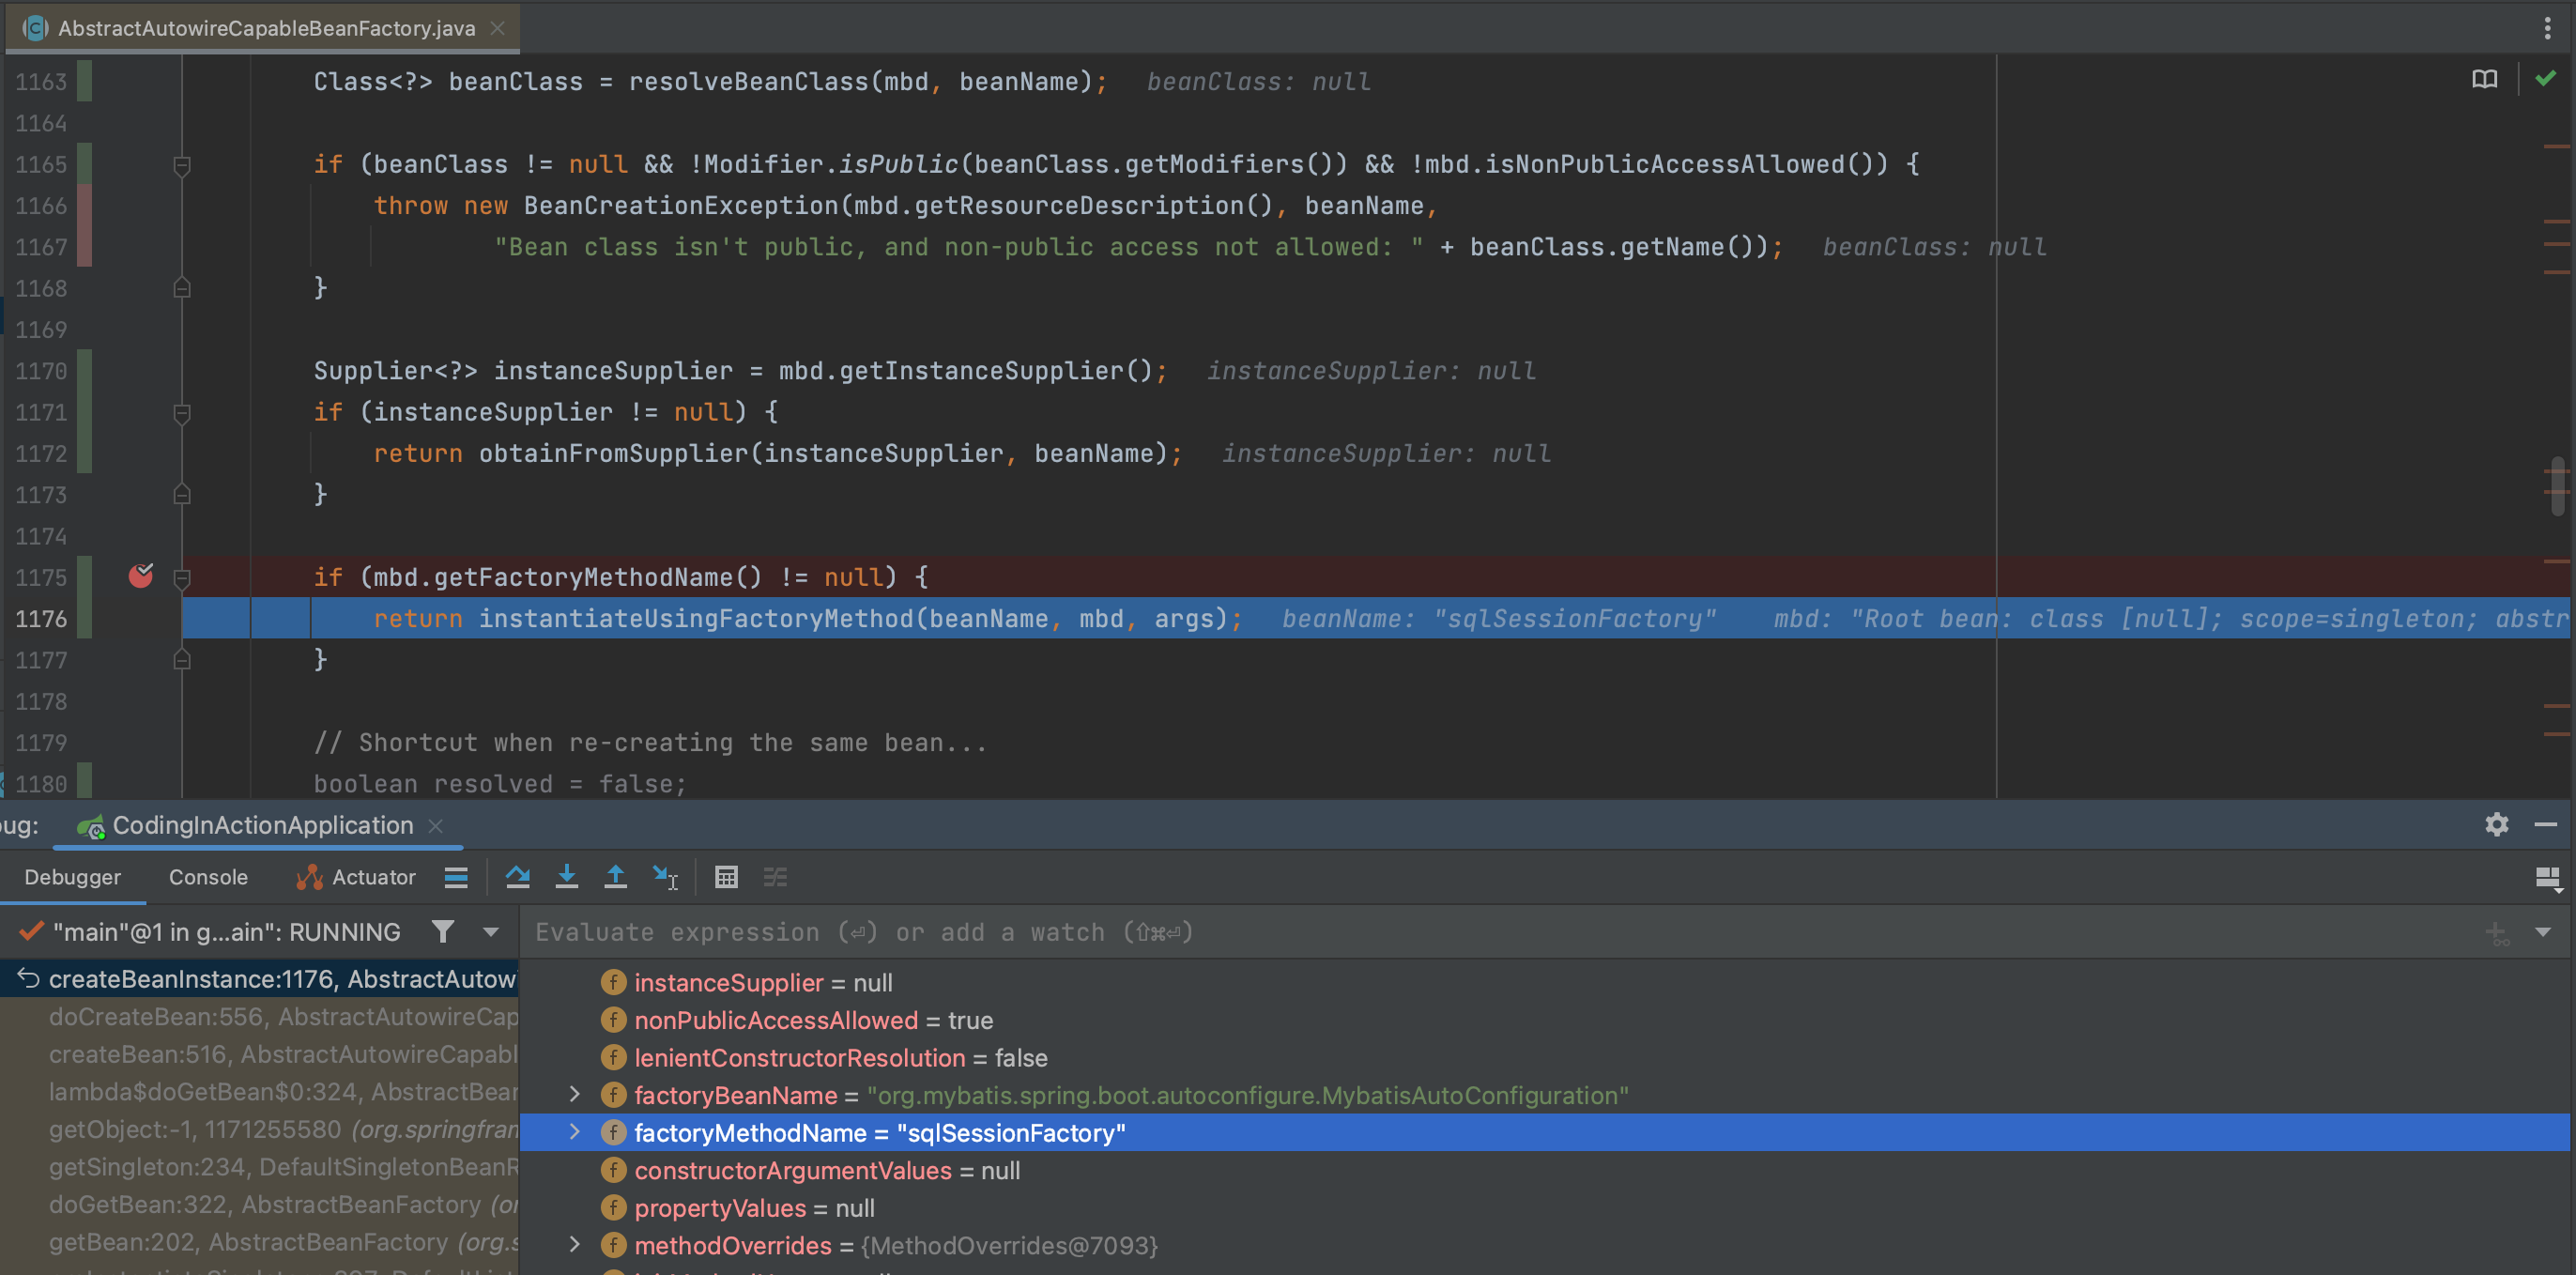Expand the methodOverrides variable node
Viewport: 2576px width, 1275px height.
click(x=575, y=1245)
